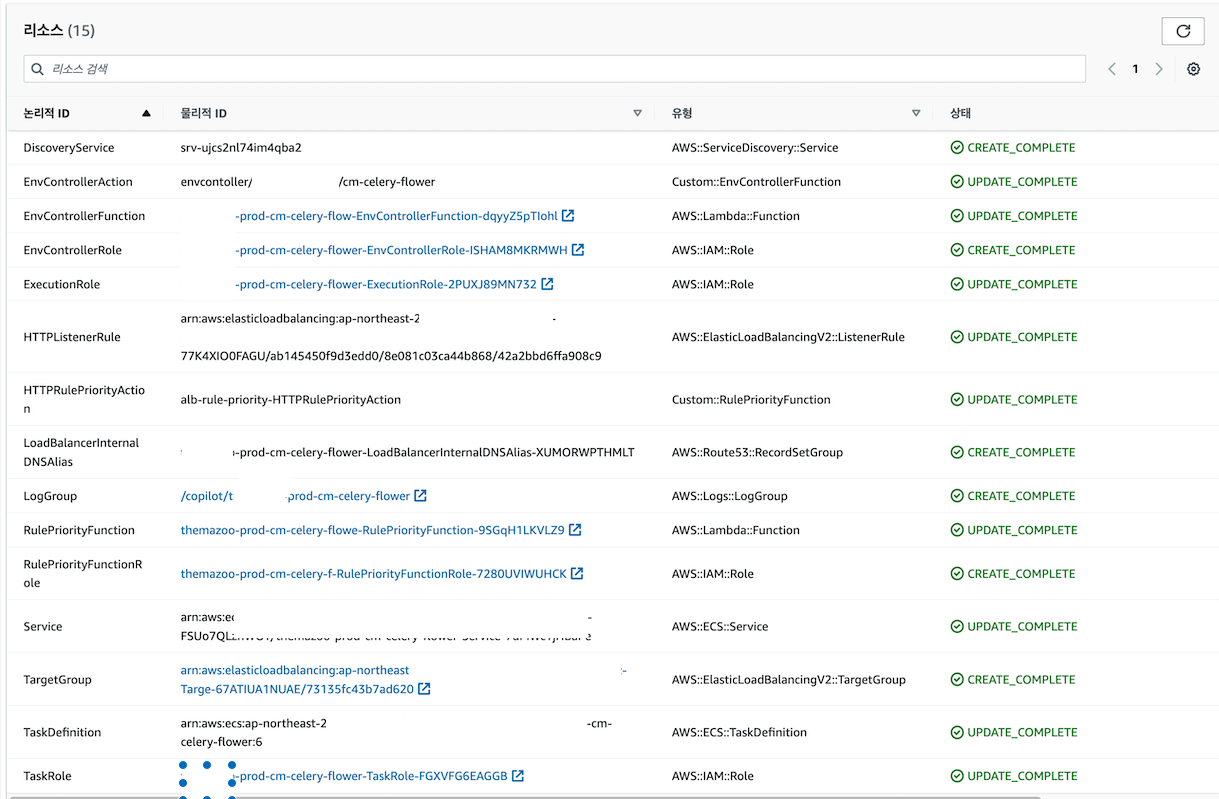Click UPDATE_COMPLETE status on the Service row

(x=1013, y=626)
